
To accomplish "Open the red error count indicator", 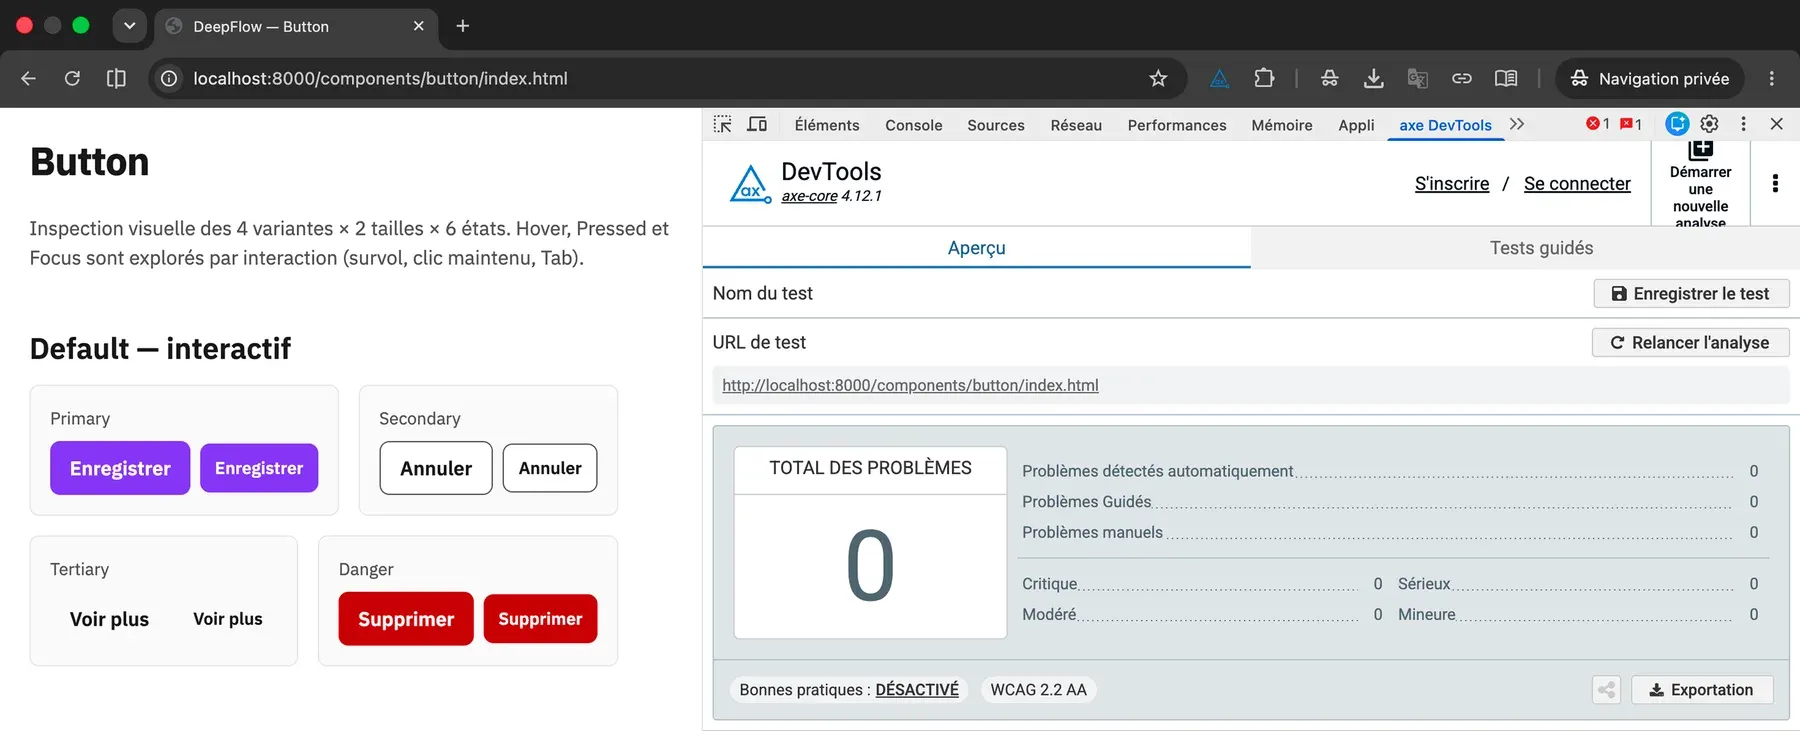I will 1597,124.
